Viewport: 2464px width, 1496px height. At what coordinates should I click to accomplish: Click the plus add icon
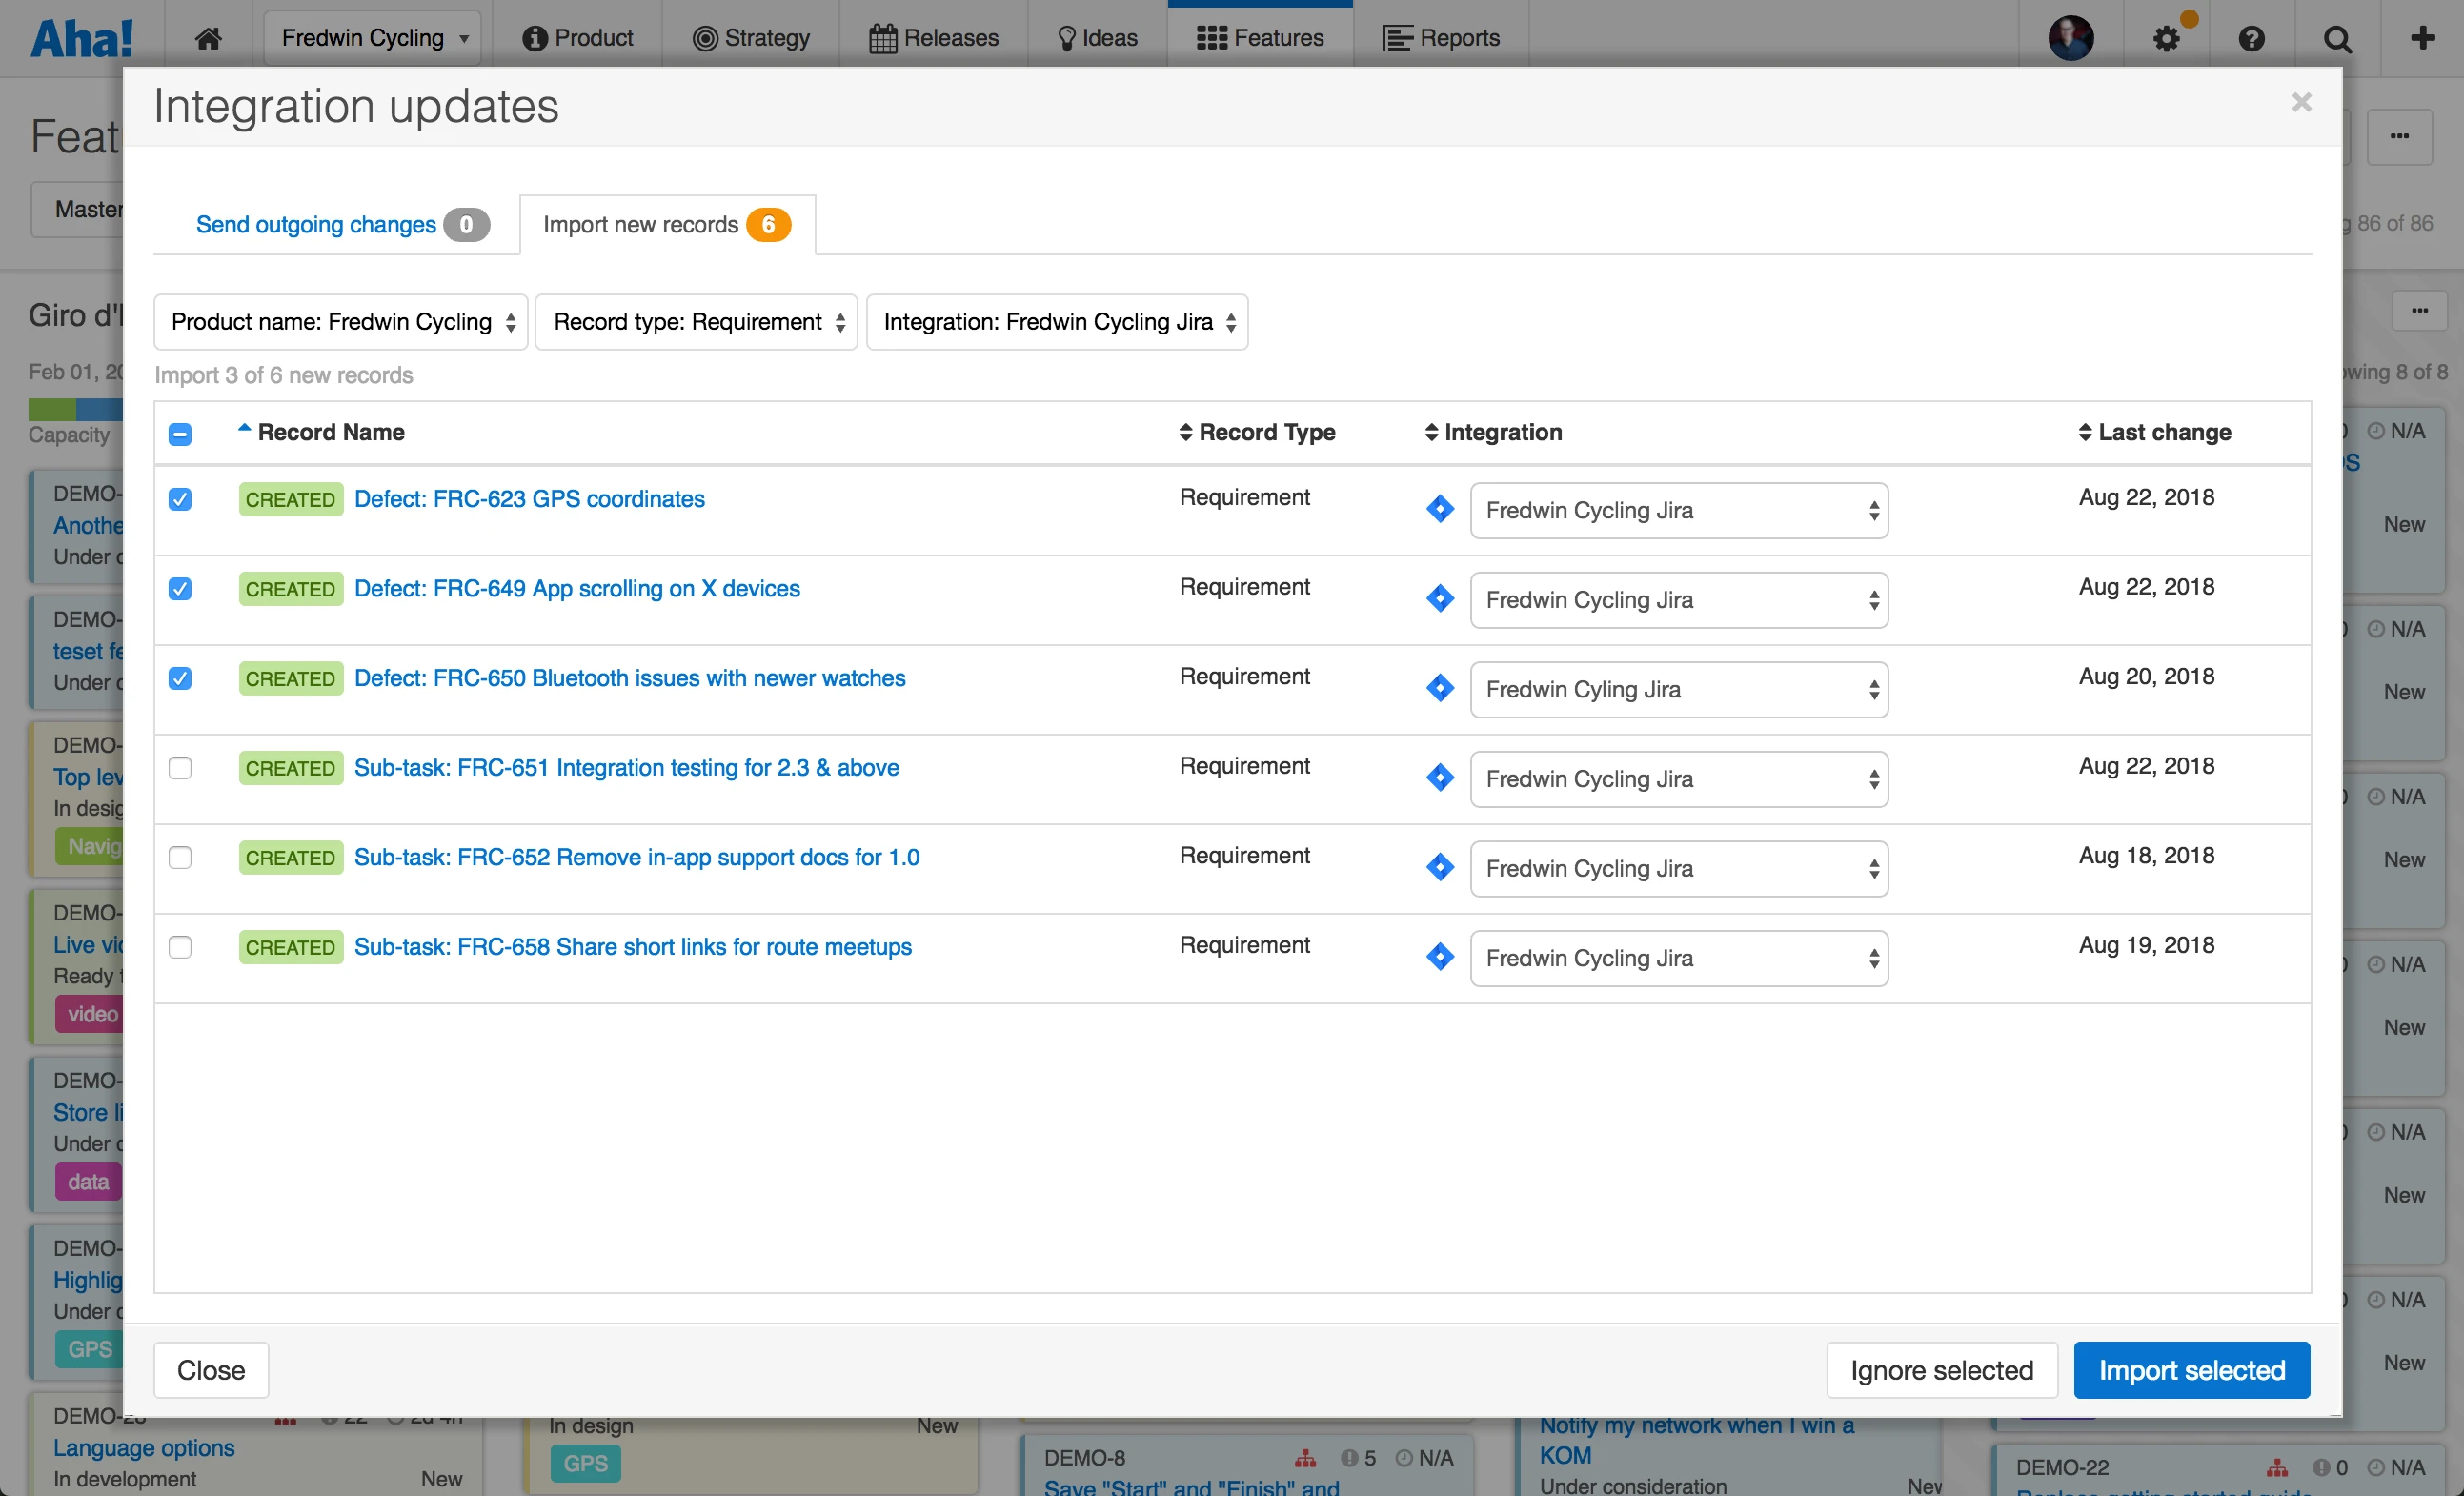pos(2422,38)
